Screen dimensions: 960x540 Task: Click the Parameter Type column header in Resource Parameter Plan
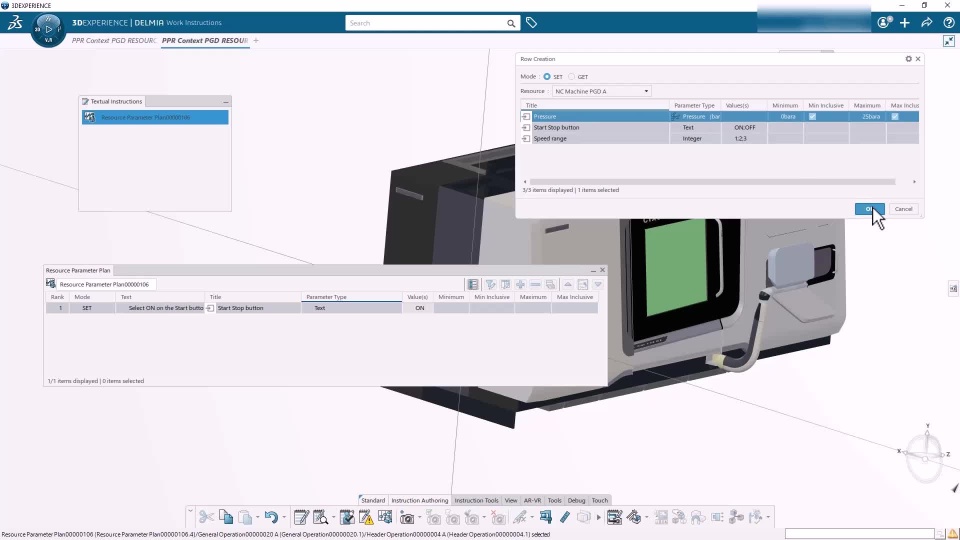(x=351, y=297)
